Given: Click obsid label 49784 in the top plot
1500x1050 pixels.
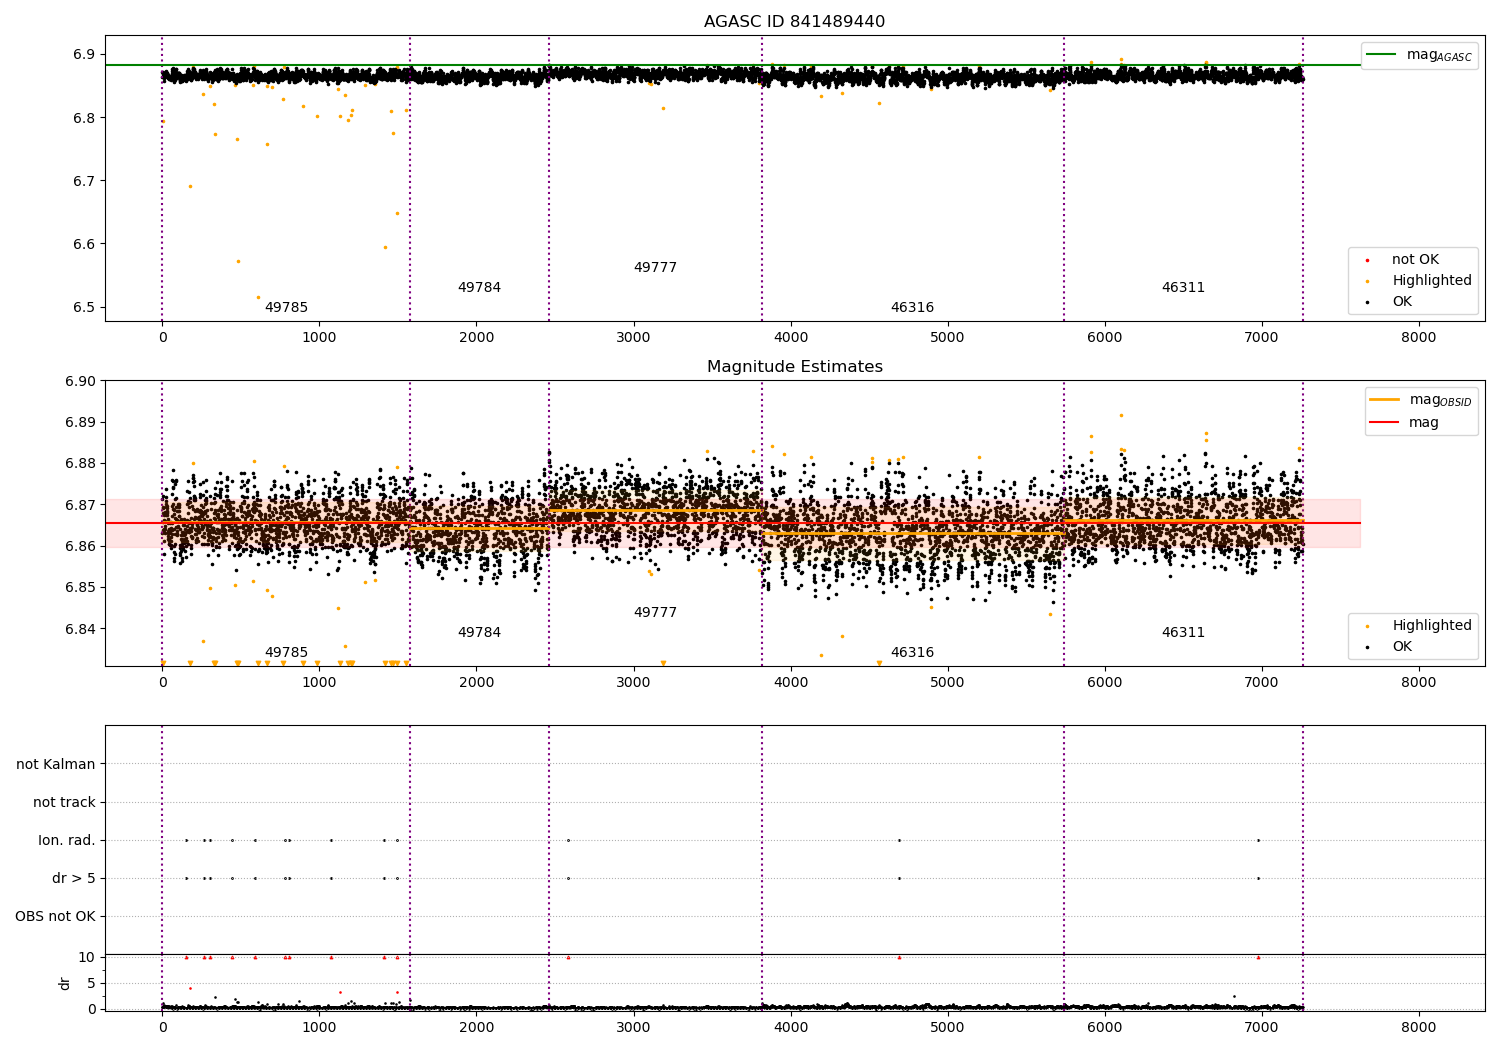Looking at the screenshot, I should coord(479,288).
